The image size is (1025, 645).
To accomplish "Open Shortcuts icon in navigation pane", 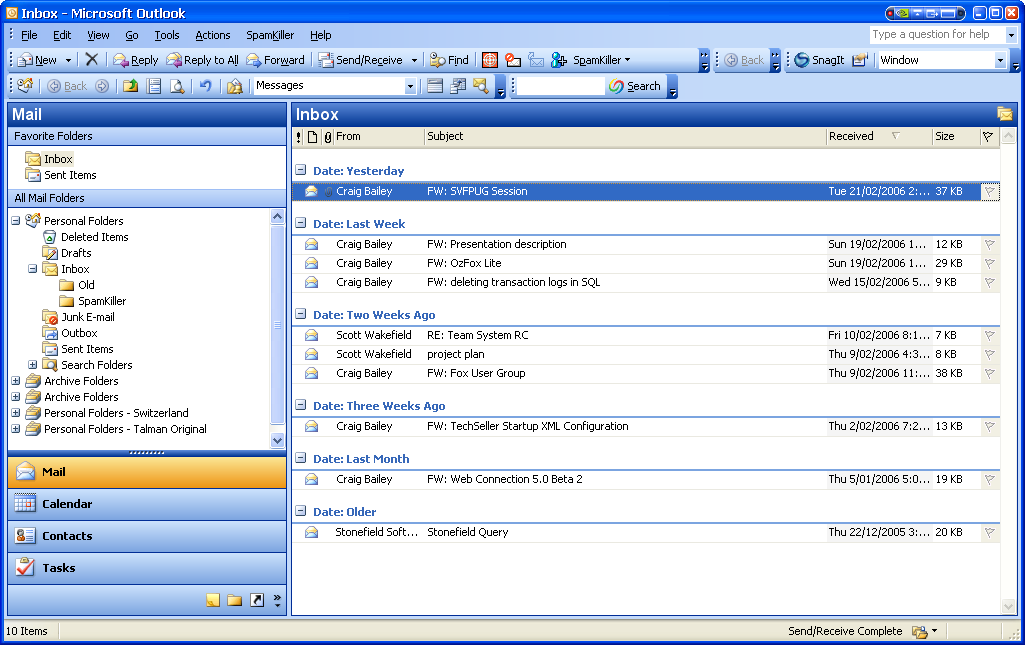I will click(x=256, y=600).
